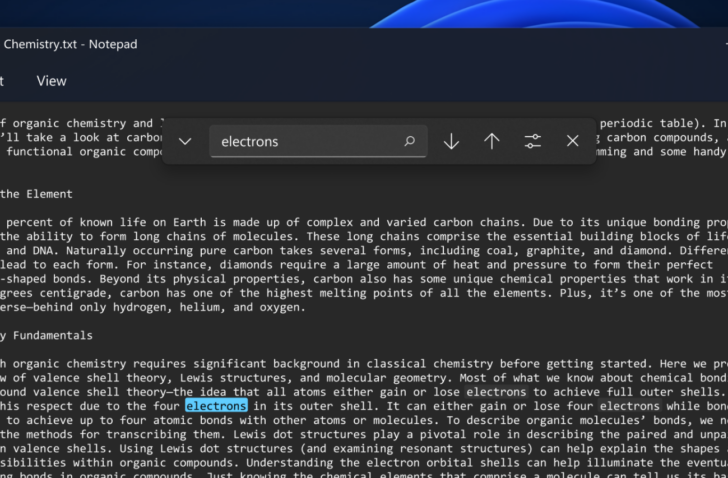Click the word 'Earth' in the text
Screen dimensions: 728x478
coord(190,222)
